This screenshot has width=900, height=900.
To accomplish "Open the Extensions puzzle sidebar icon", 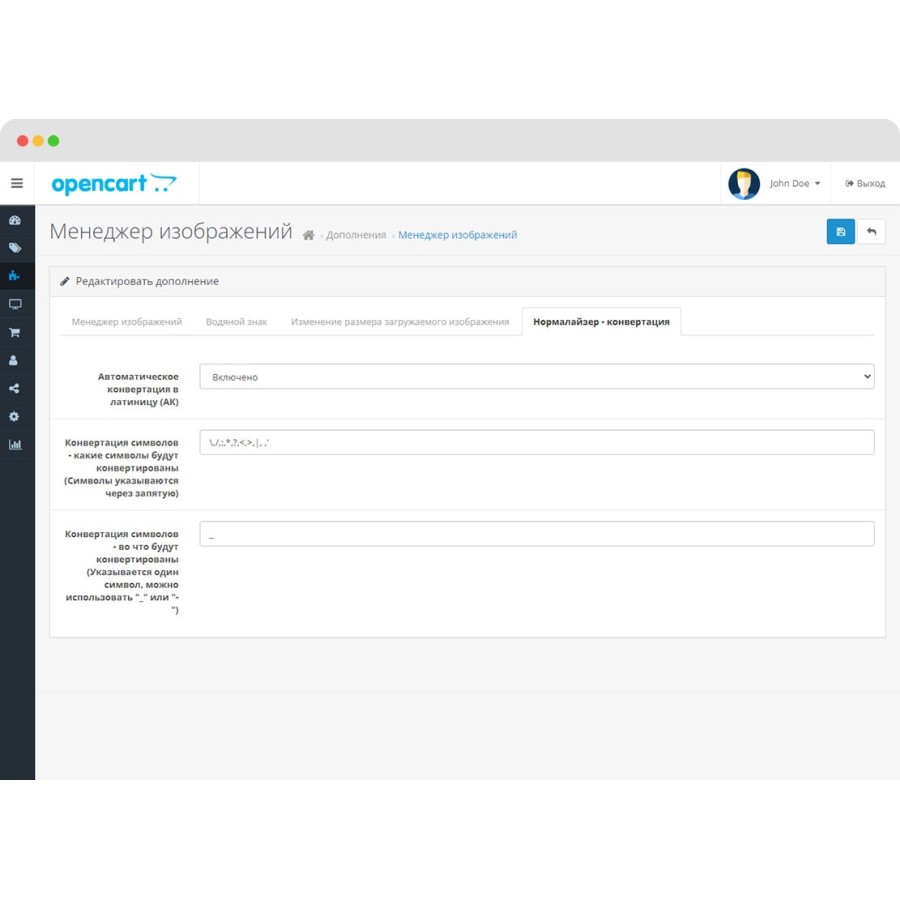I will coord(14,276).
